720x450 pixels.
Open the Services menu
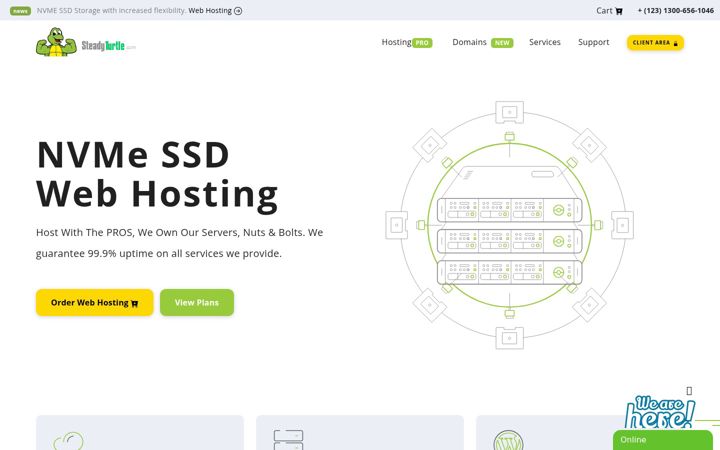click(x=545, y=42)
